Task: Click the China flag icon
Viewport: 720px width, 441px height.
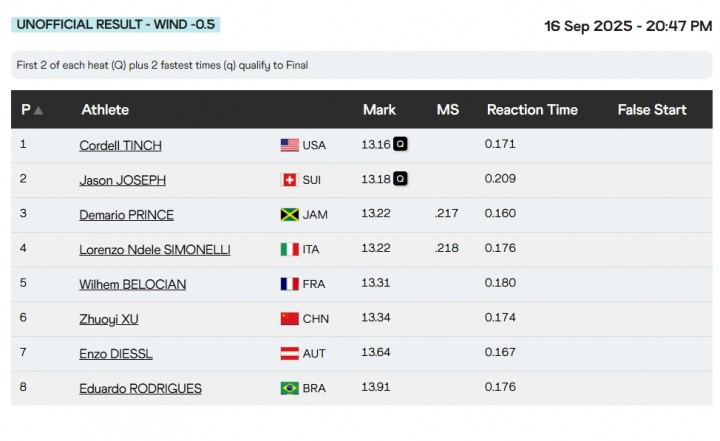Action: [x=289, y=319]
